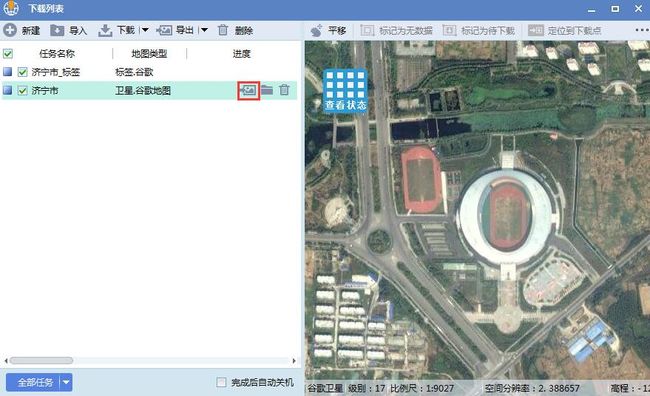Click the export image icon in 济宁市 row

pos(248,90)
